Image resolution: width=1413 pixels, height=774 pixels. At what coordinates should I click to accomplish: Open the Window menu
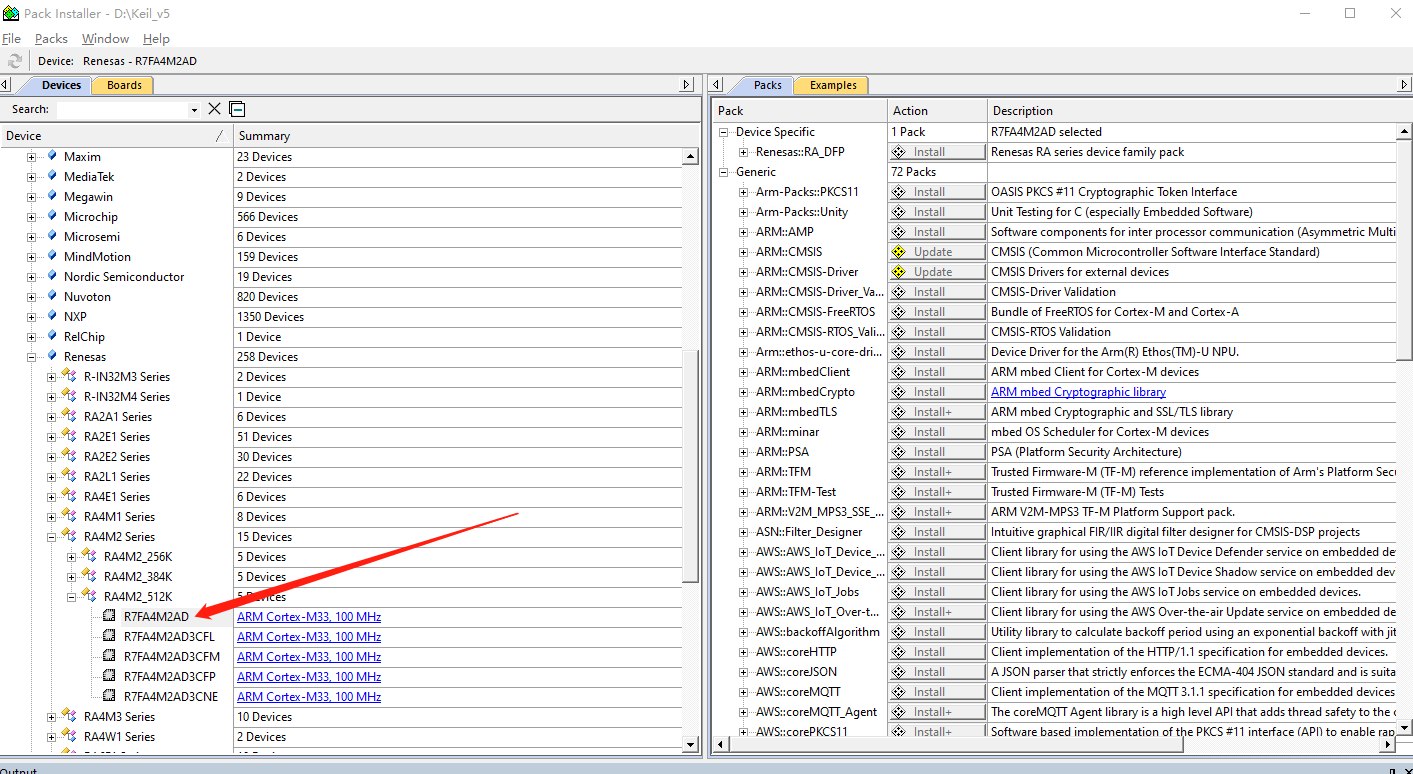[x=105, y=38]
